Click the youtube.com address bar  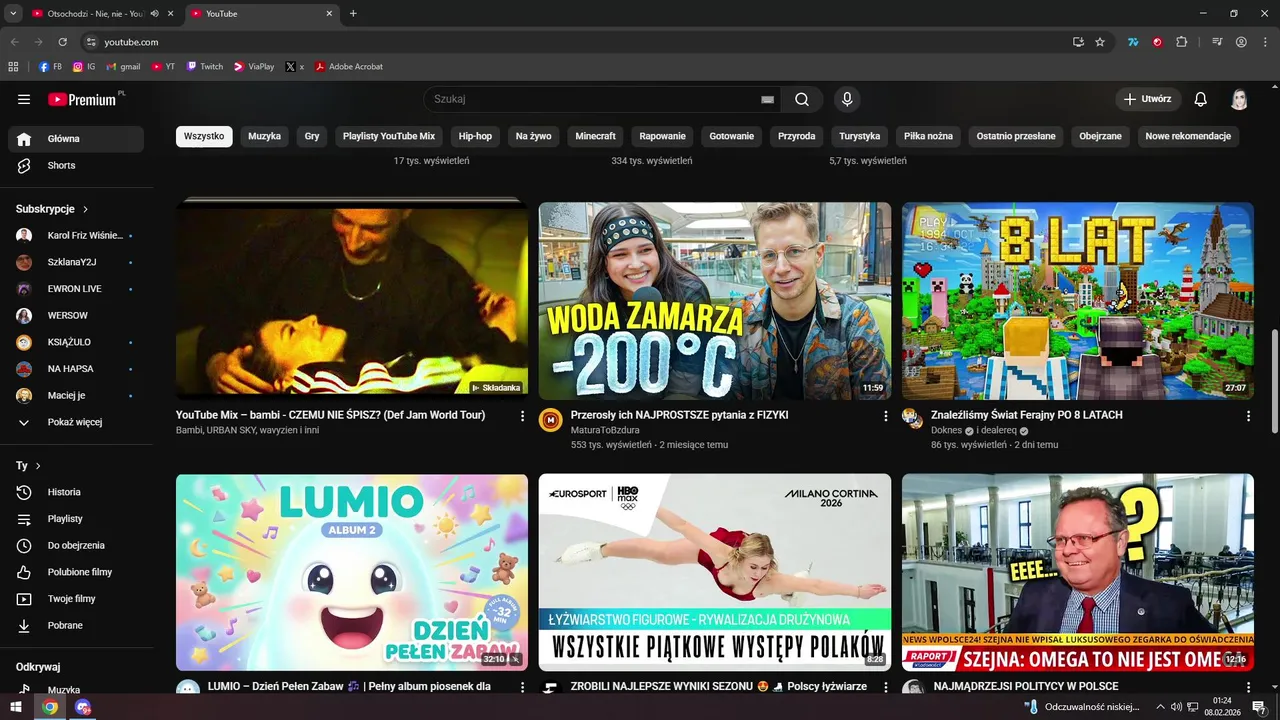click(570, 42)
